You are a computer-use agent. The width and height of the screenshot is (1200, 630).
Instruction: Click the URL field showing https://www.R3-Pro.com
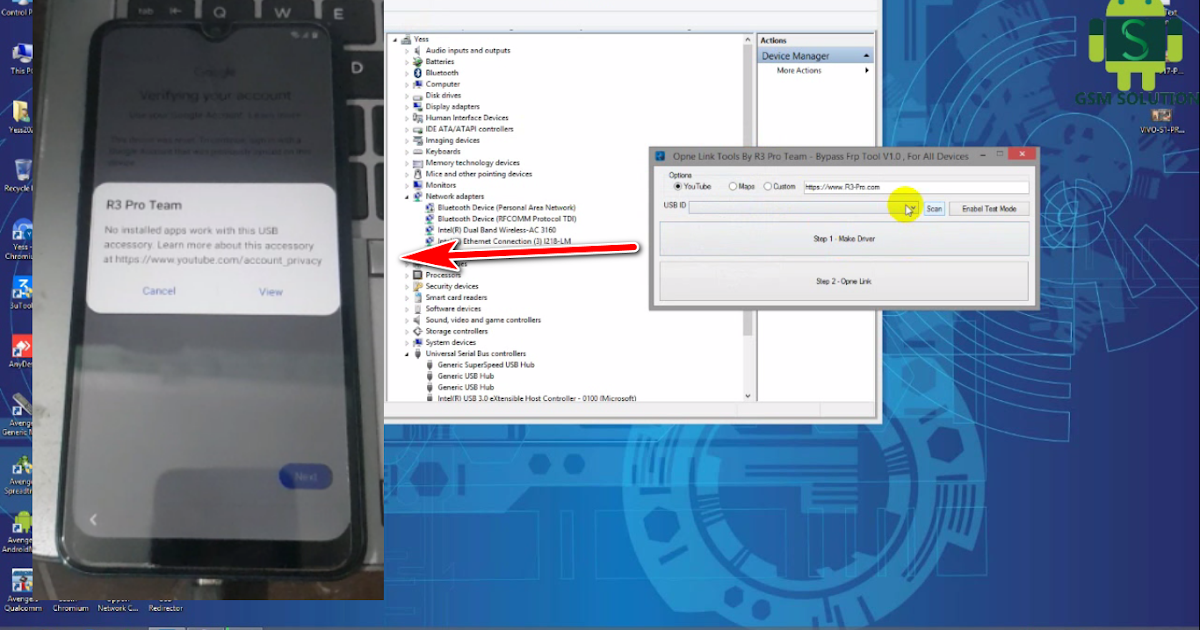click(916, 187)
